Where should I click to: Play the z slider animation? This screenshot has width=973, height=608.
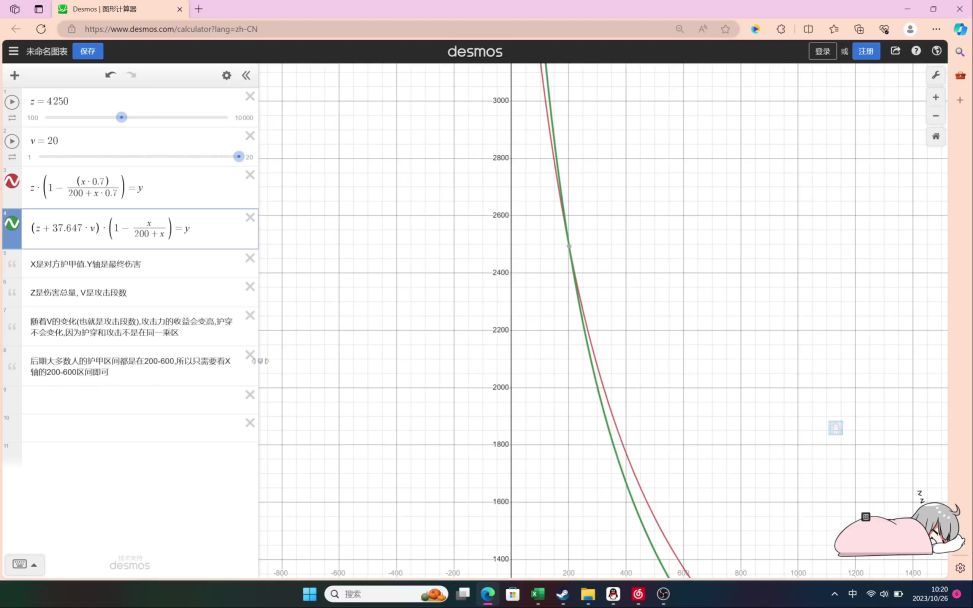click(12, 102)
